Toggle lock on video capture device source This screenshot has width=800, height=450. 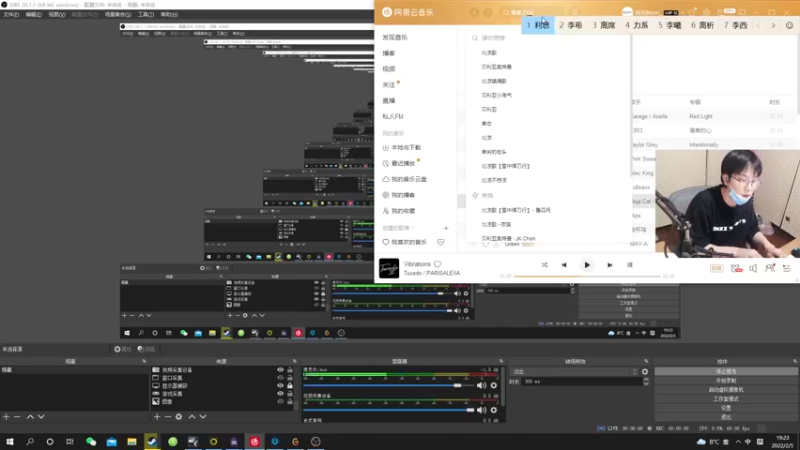point(290,370)
